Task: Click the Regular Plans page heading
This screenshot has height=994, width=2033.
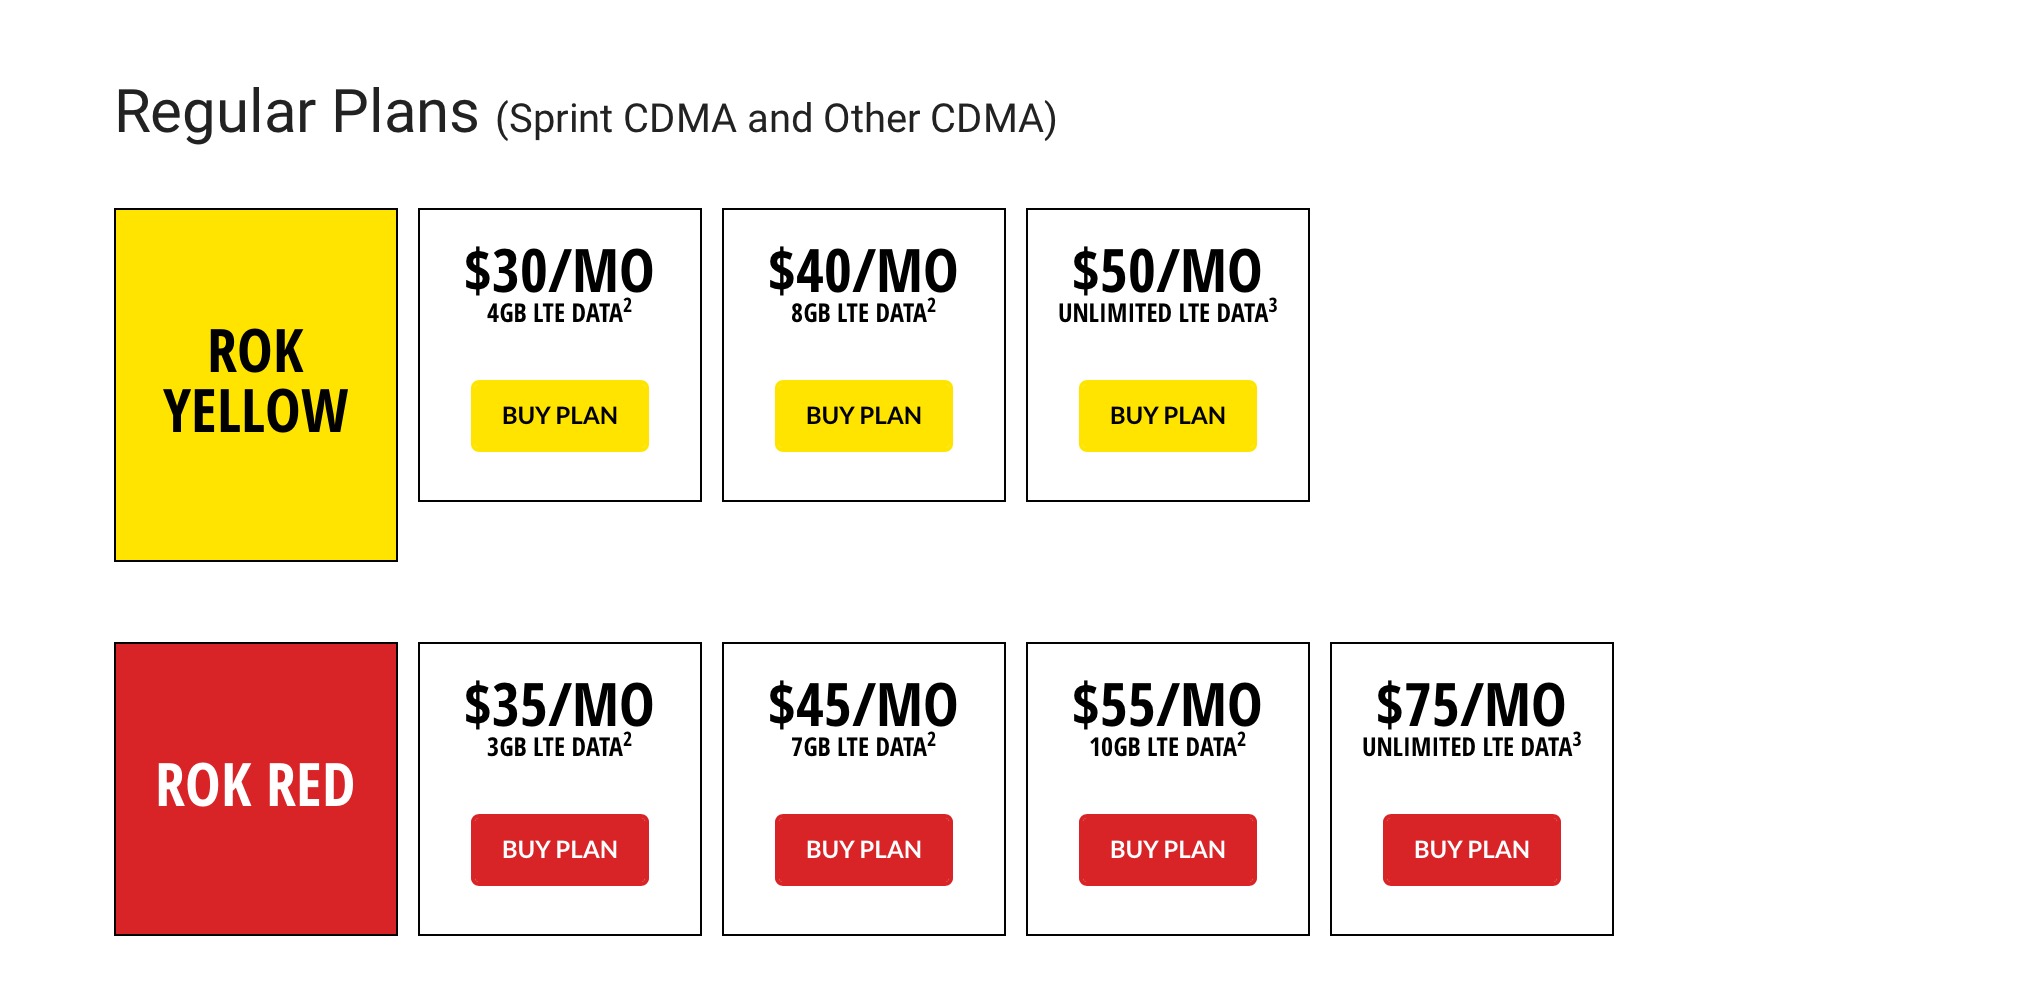Action: click(x=297, y=112)
